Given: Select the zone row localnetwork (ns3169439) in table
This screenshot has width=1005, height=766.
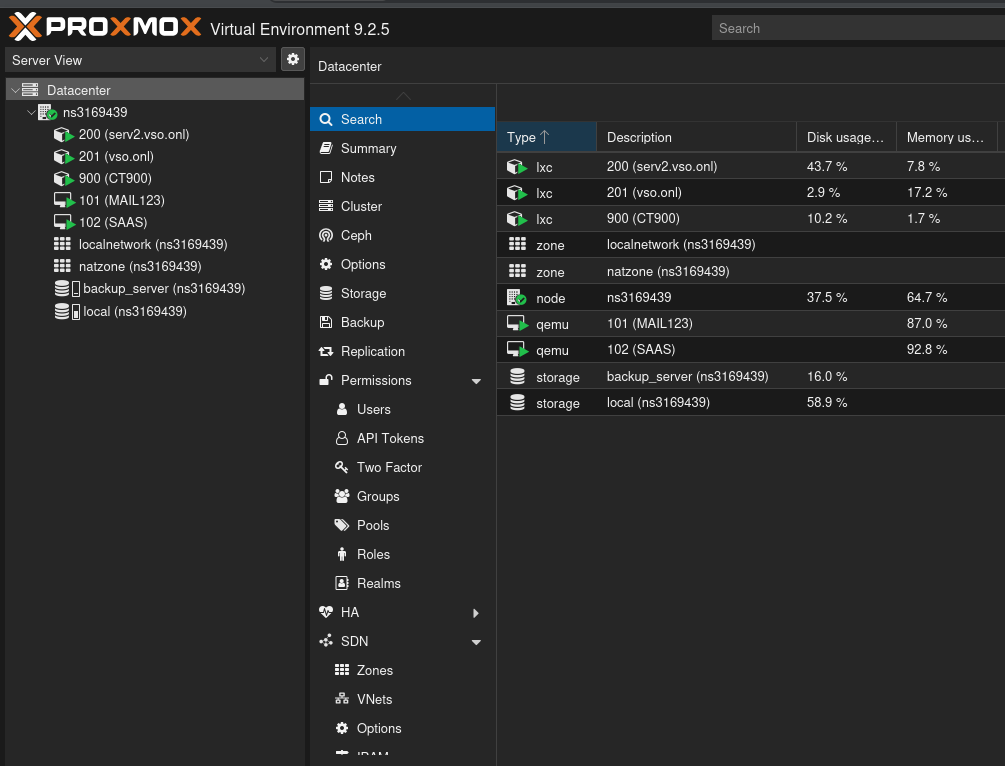Looking at the screenshot, I should (751, 245).
